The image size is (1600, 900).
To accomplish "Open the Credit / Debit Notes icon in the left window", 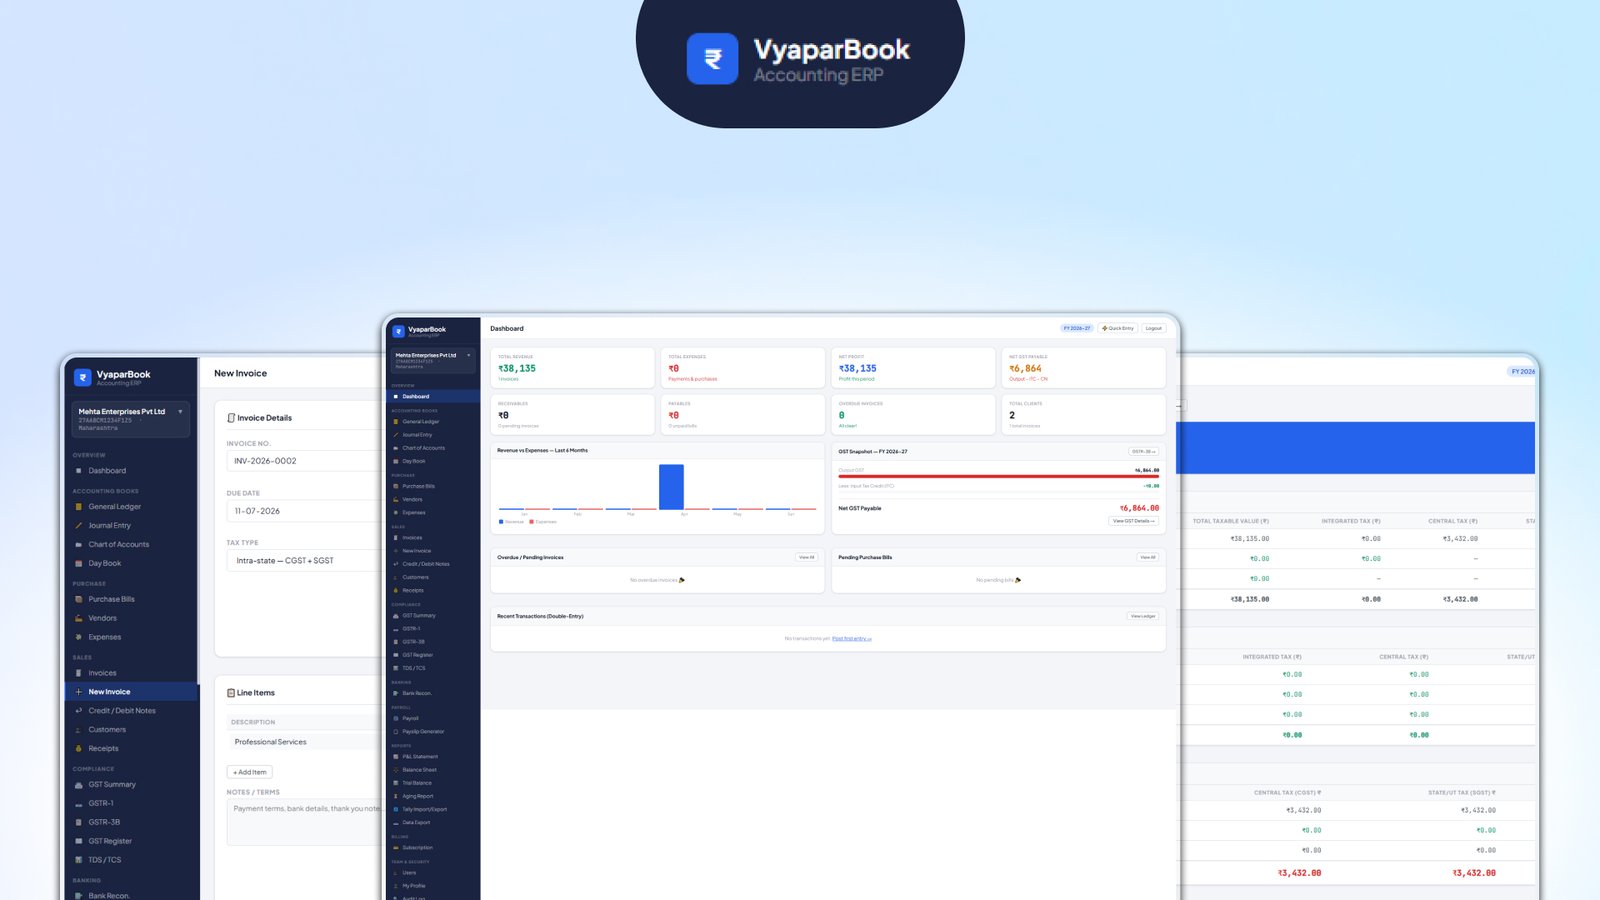I will [x=79, y=711].
